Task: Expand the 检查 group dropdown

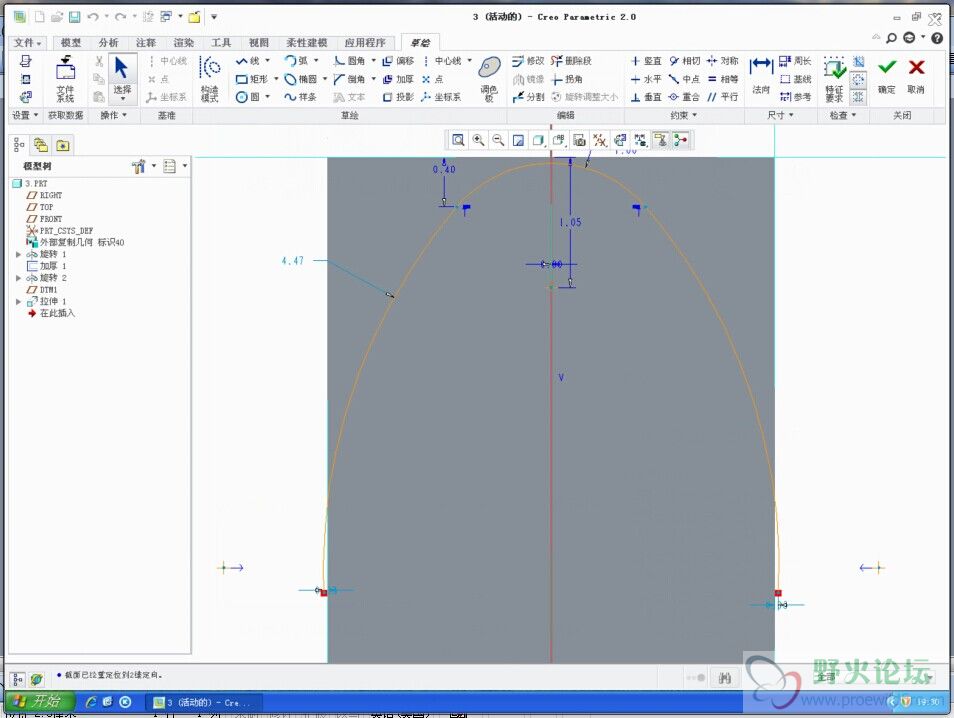Action: tap(843, 115)
